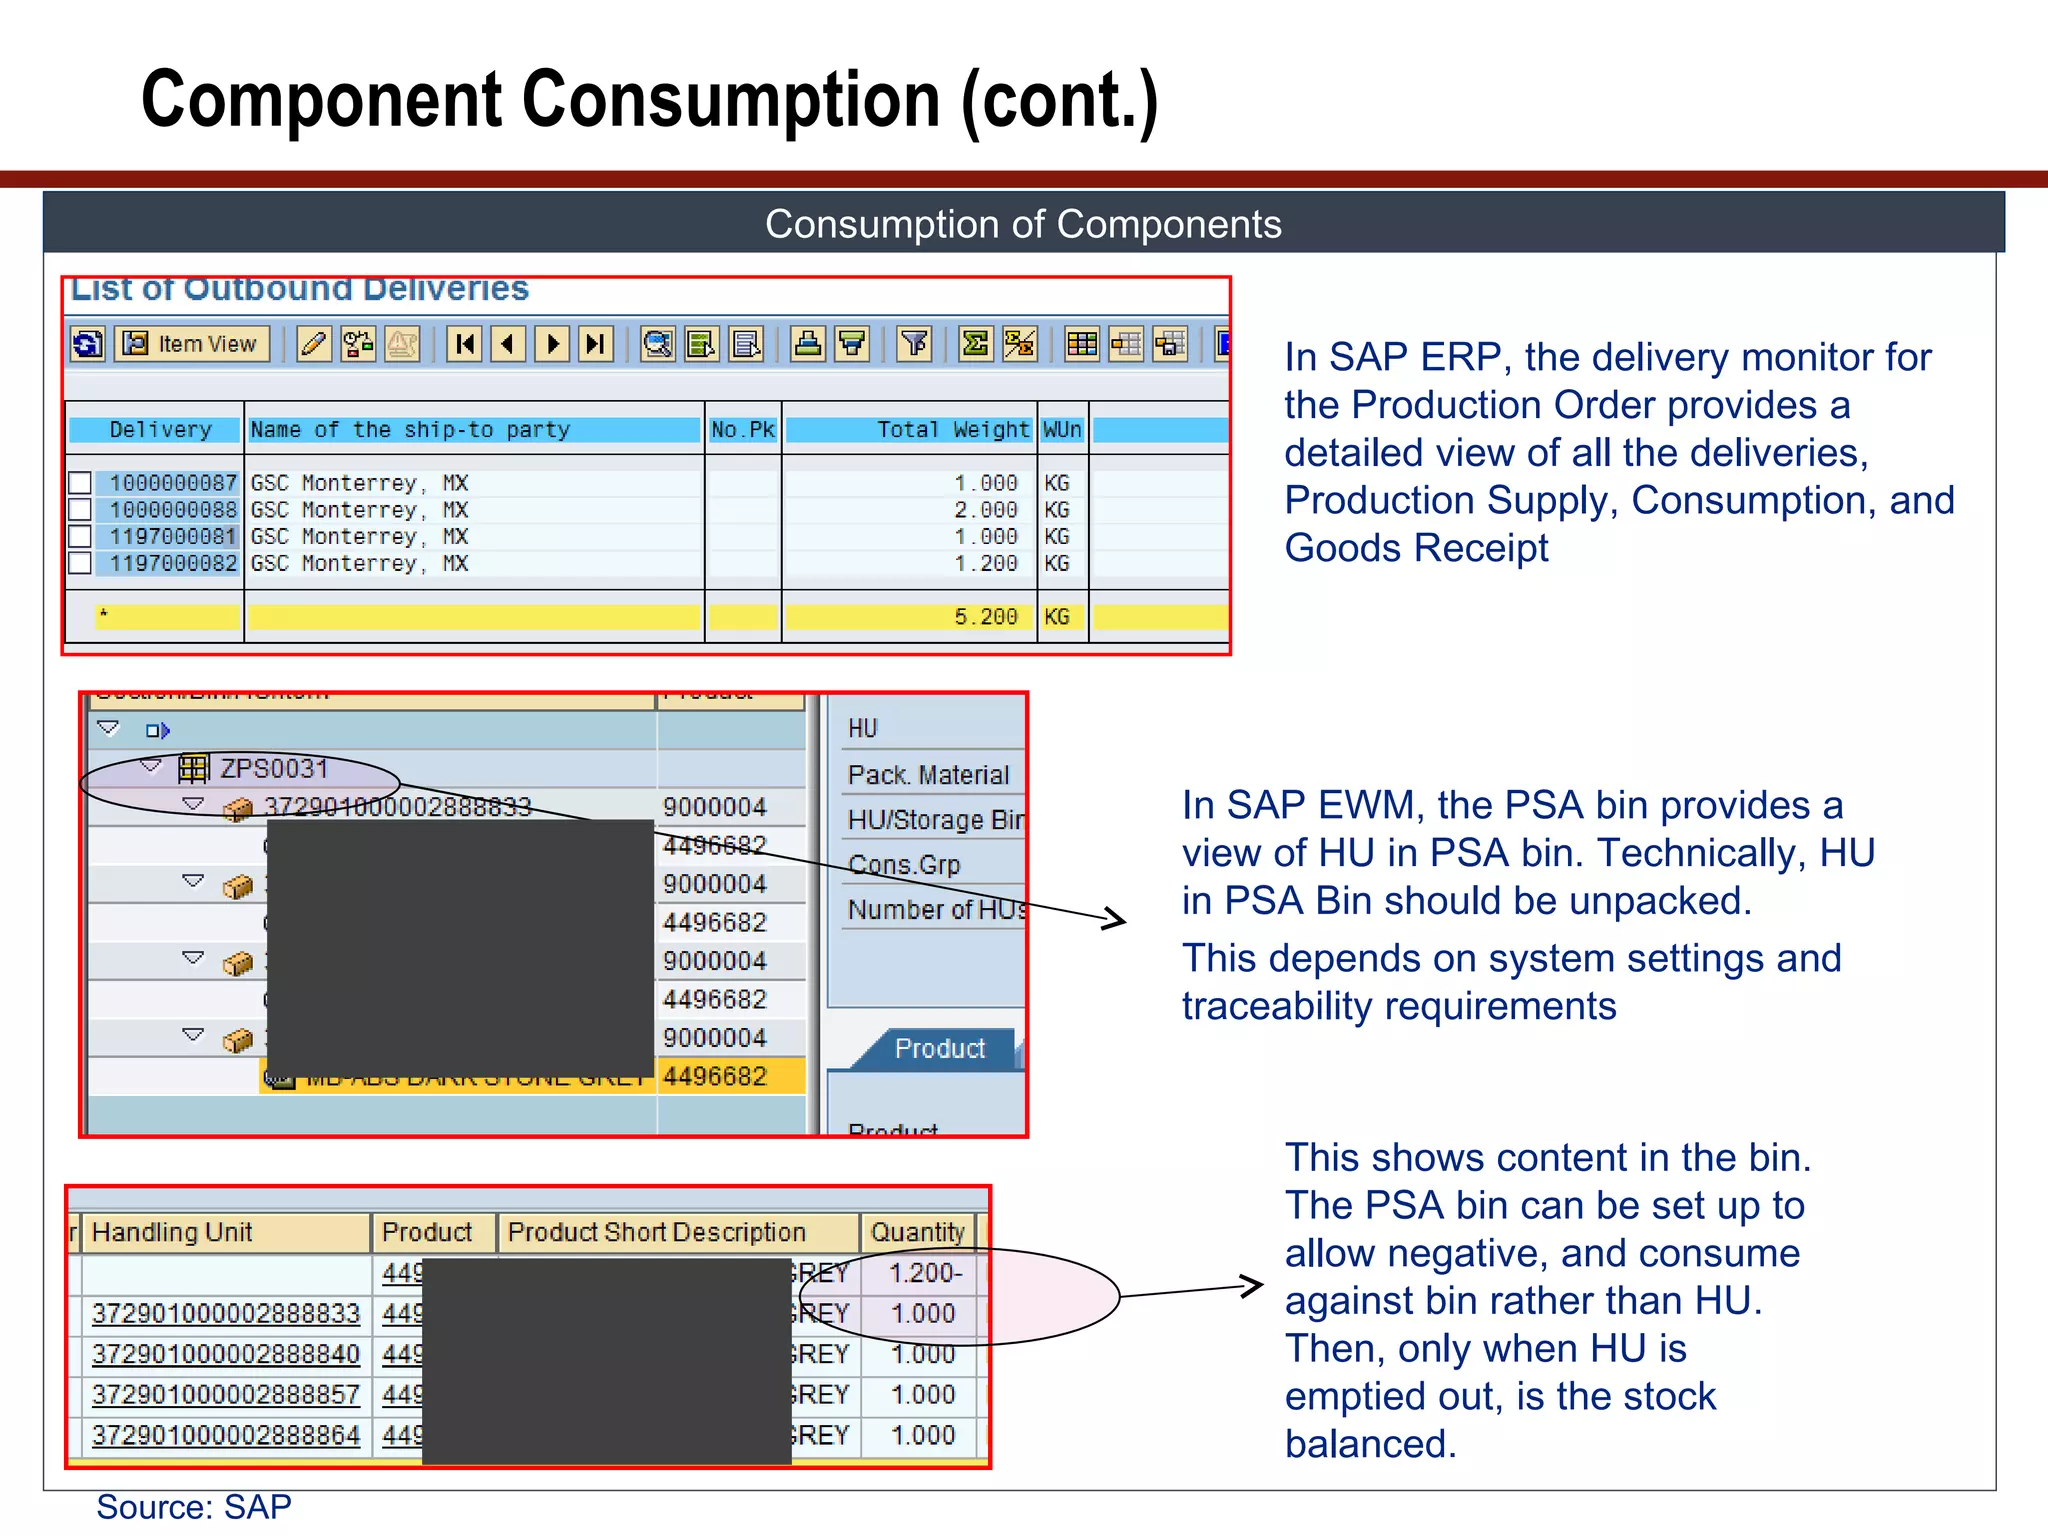Click the Save Layout grid icon
This screenshot has height=1536, width=2048.
(x=1170, y=345)
